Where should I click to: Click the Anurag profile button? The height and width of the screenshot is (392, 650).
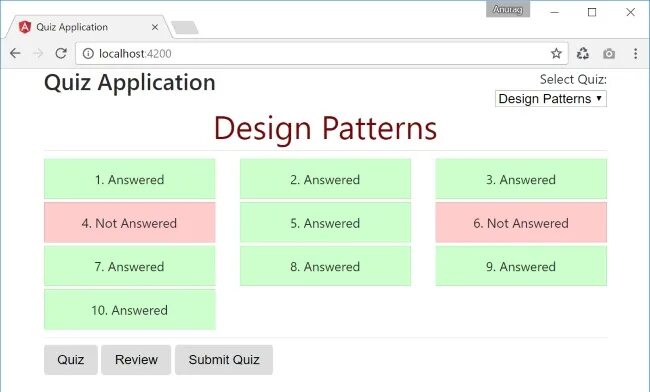pos(508,9)
